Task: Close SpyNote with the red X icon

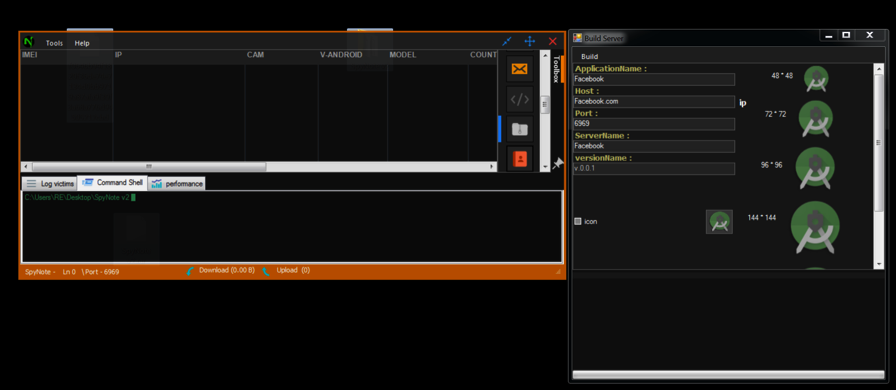Action: (x=553, y=41)
